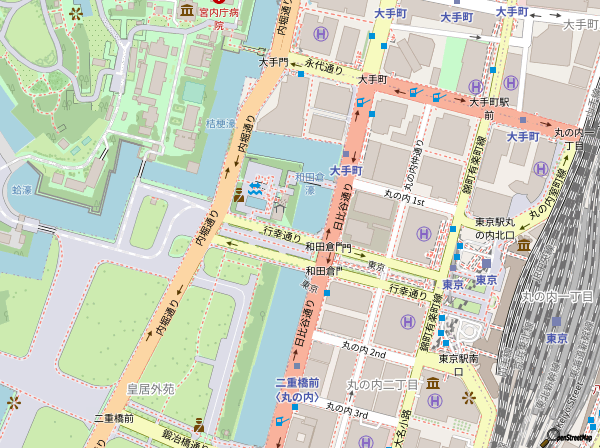Image resolution: width=600 pixels, height=448 pixels.
Task: Click the museum icon beside 宮内庁病院
Action: click(x=187, y=12)
